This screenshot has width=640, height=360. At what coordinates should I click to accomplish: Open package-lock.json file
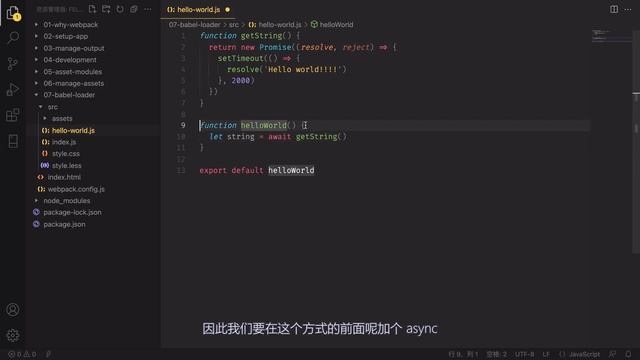72,212
